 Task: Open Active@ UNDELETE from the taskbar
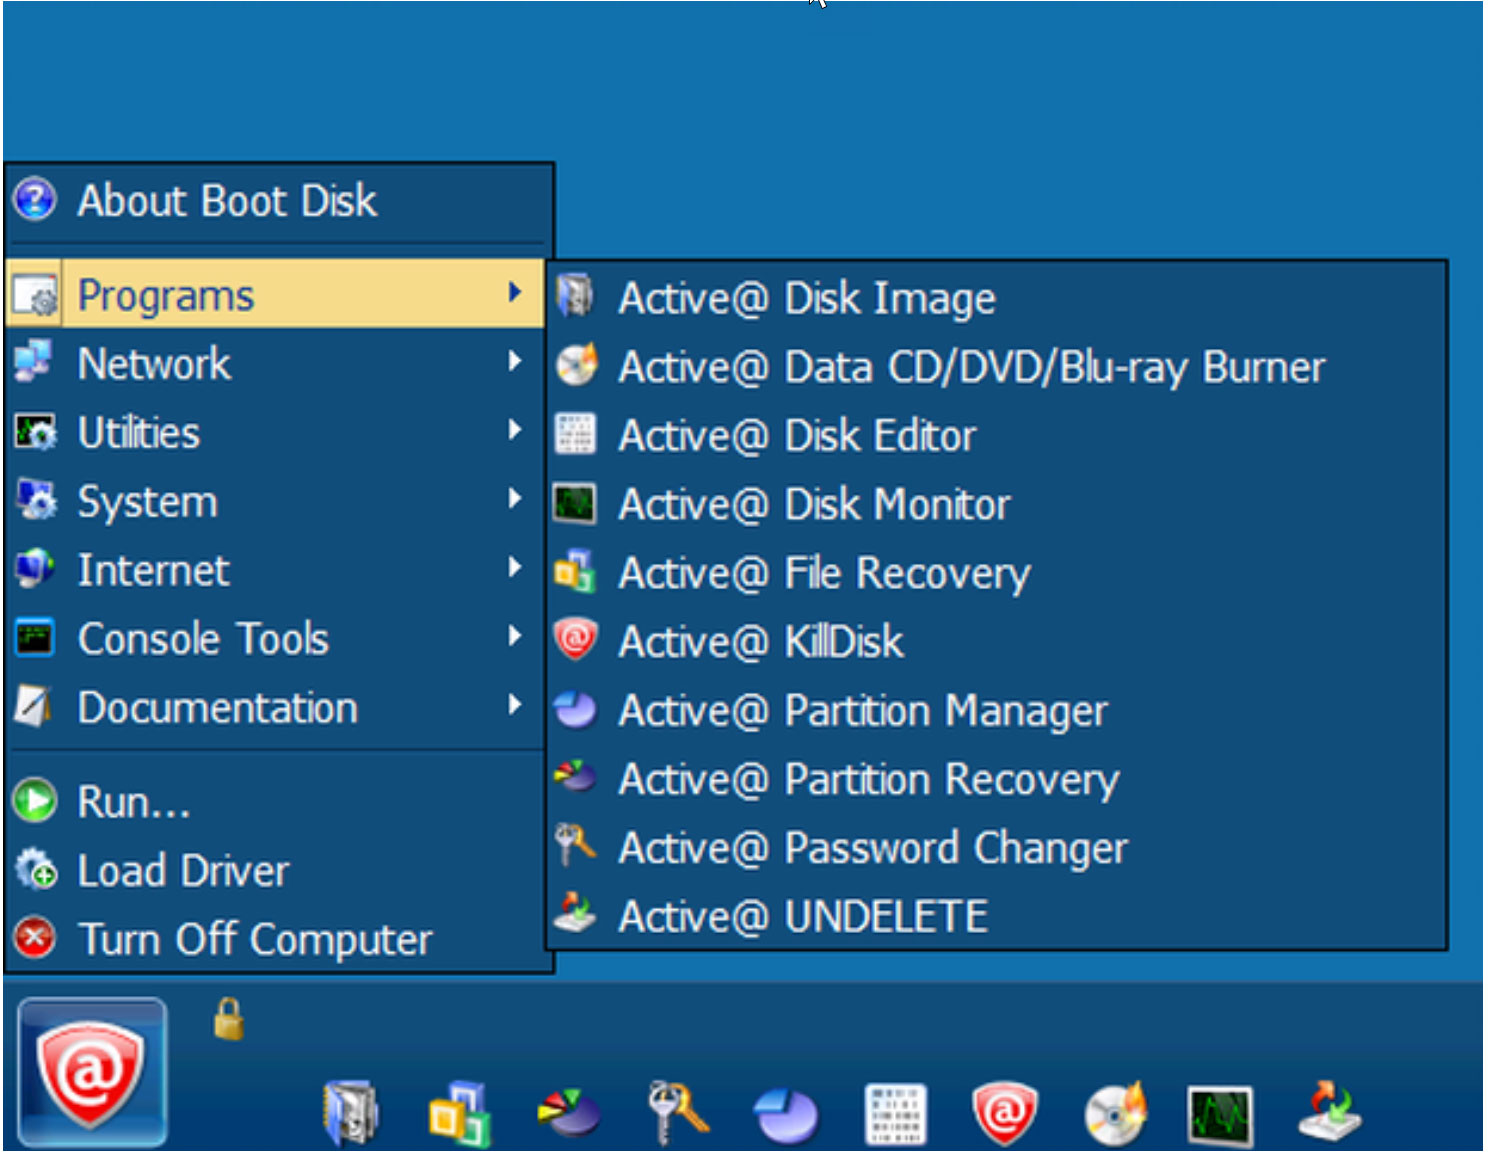click(1330, 1110)
